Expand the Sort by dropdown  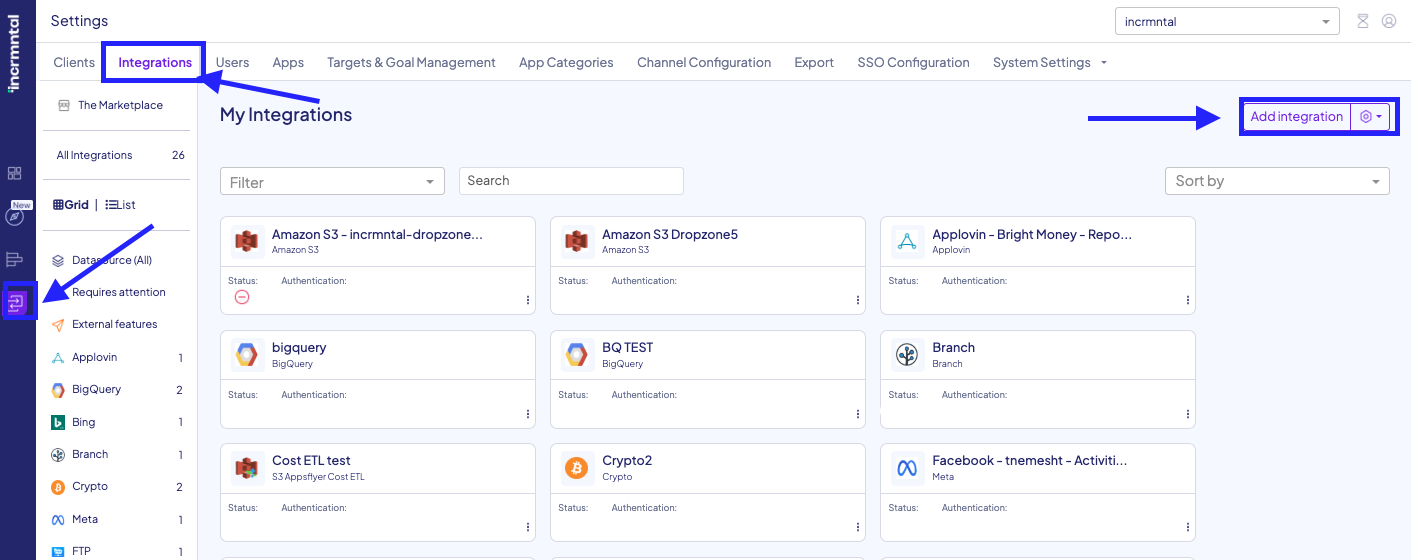1276,181
